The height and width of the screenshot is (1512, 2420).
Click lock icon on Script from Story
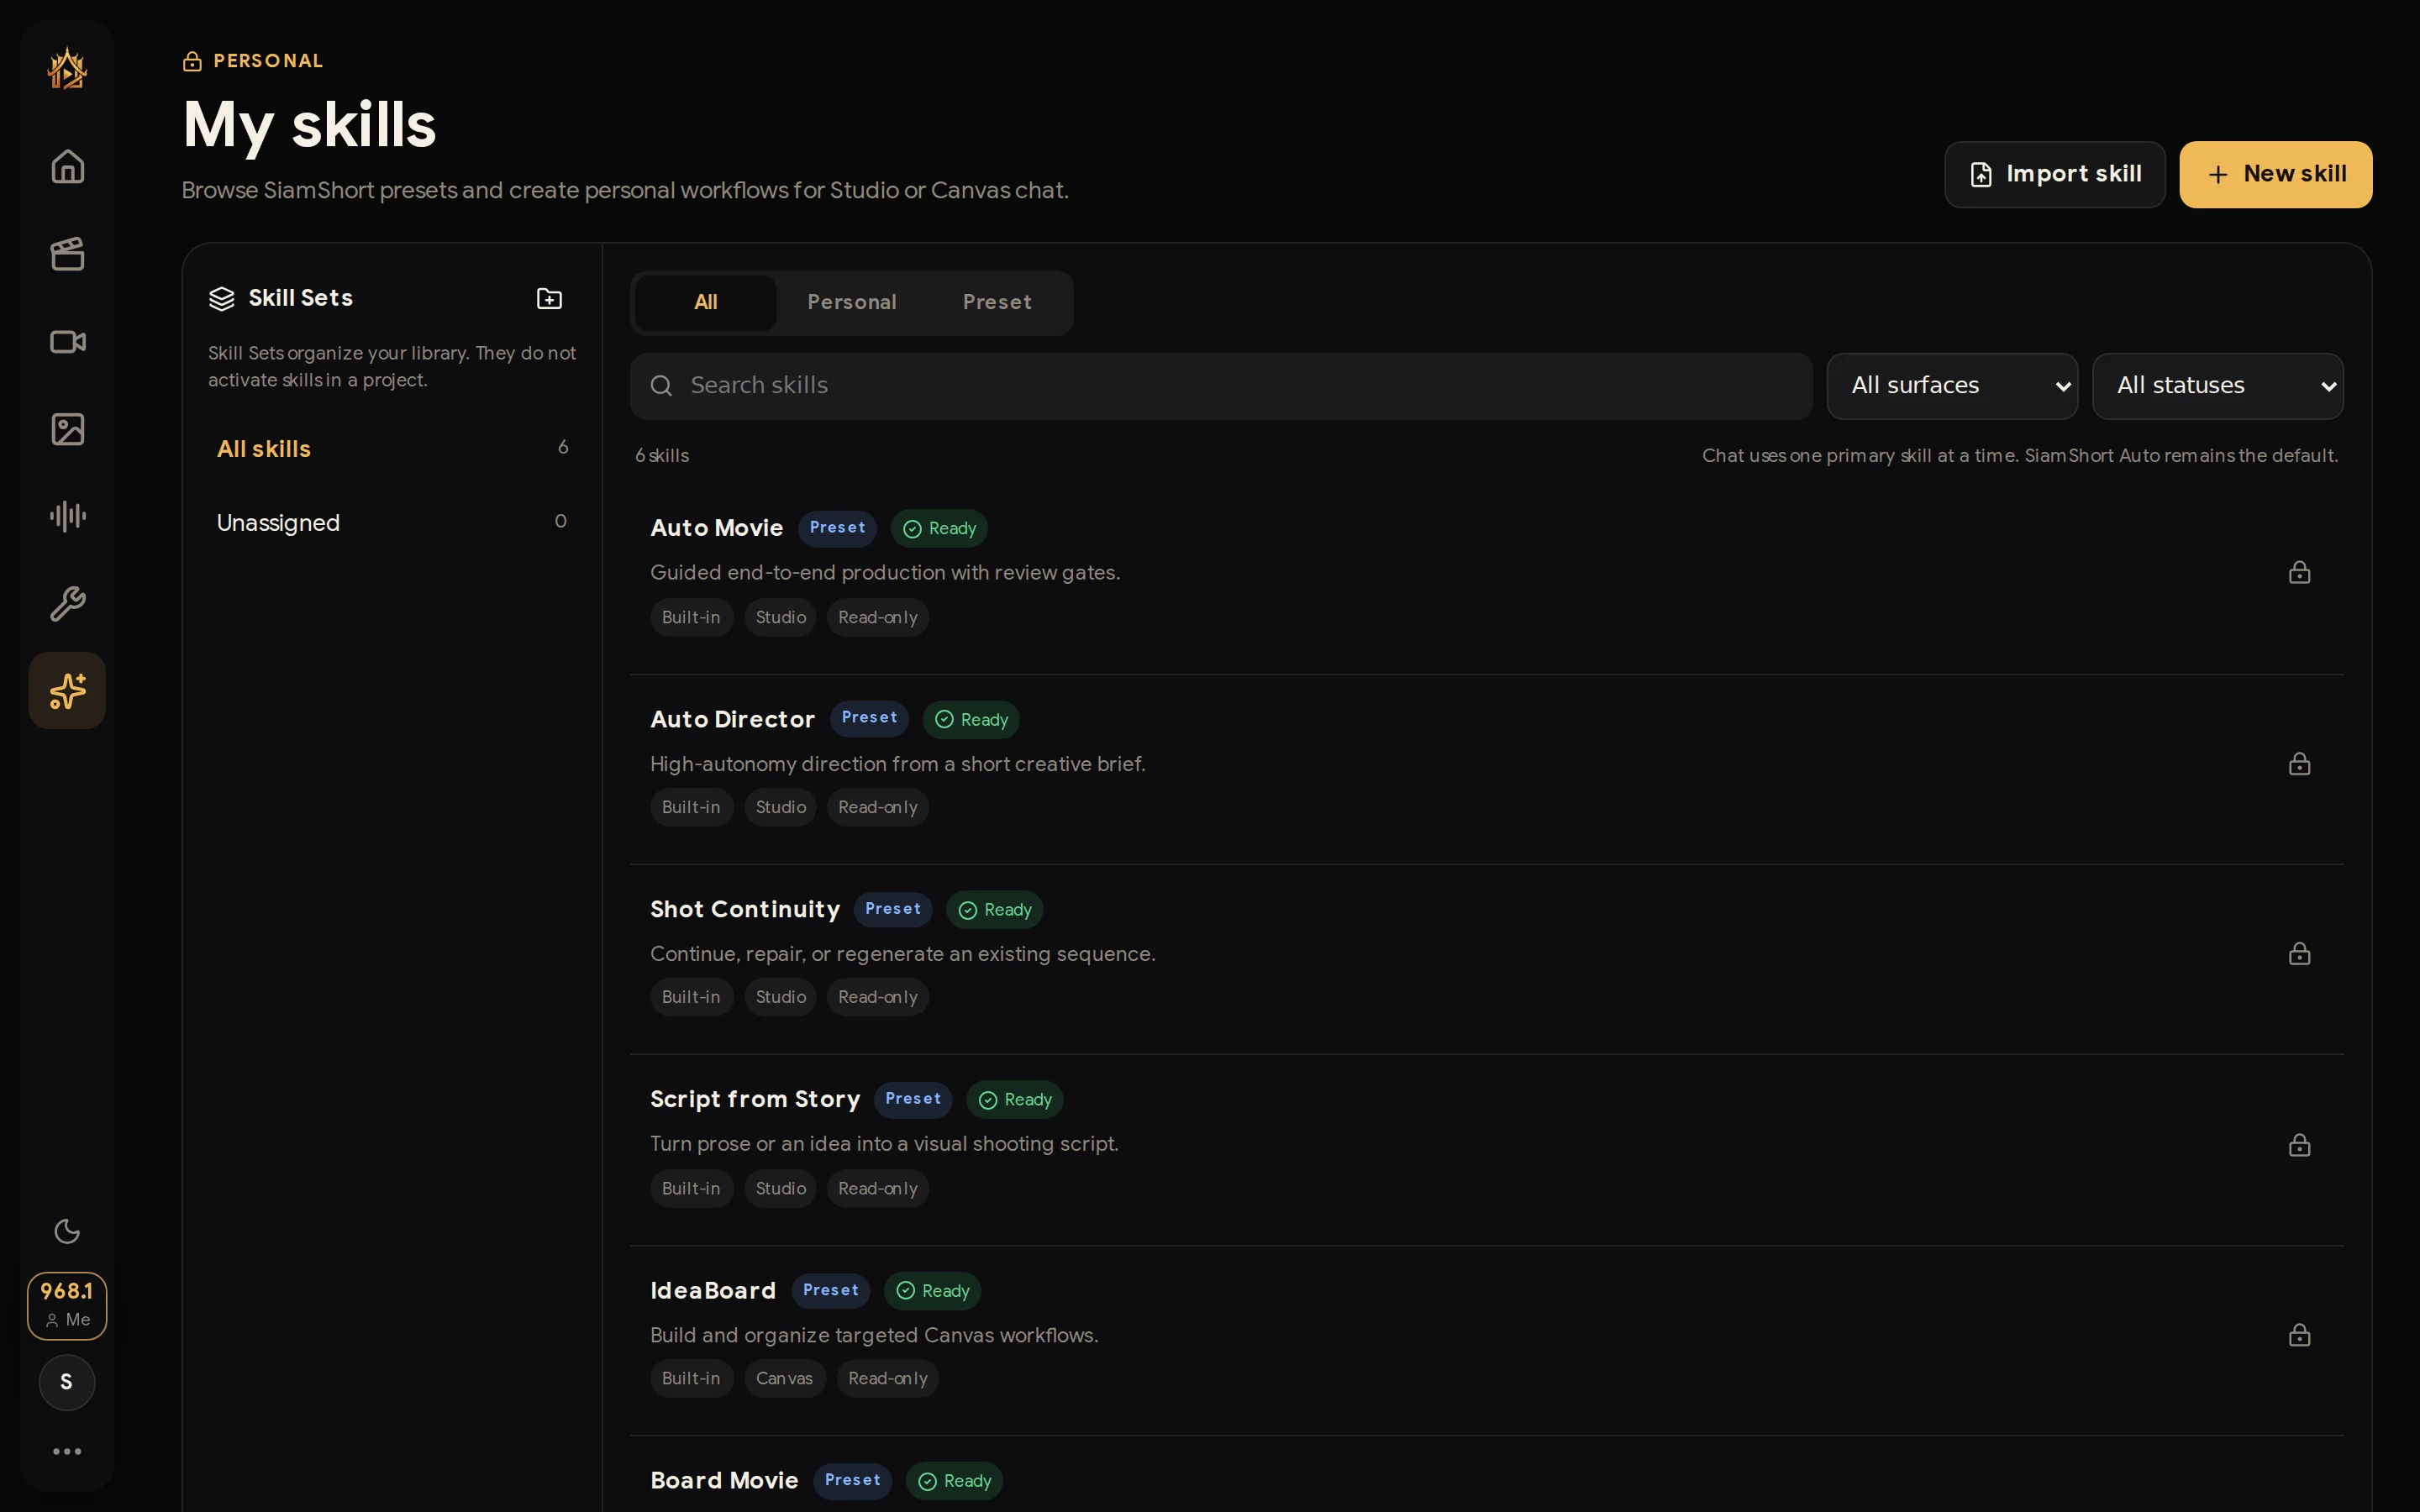pos(2299,1145)
